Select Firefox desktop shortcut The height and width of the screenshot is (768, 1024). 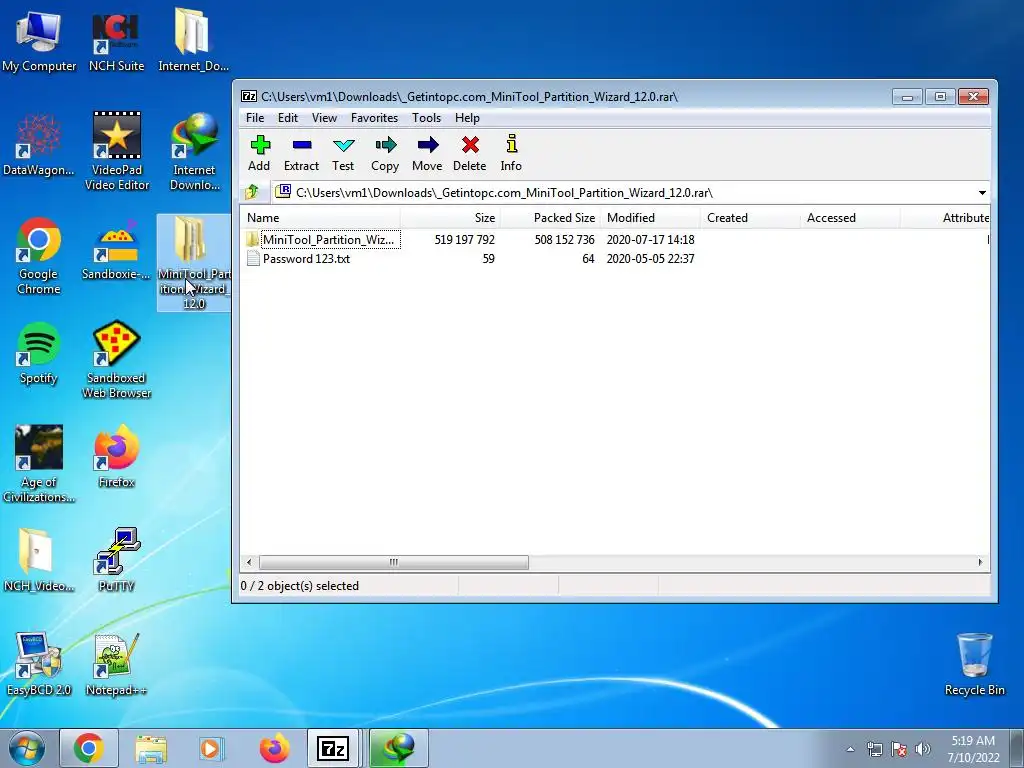[x=116, y=457]
